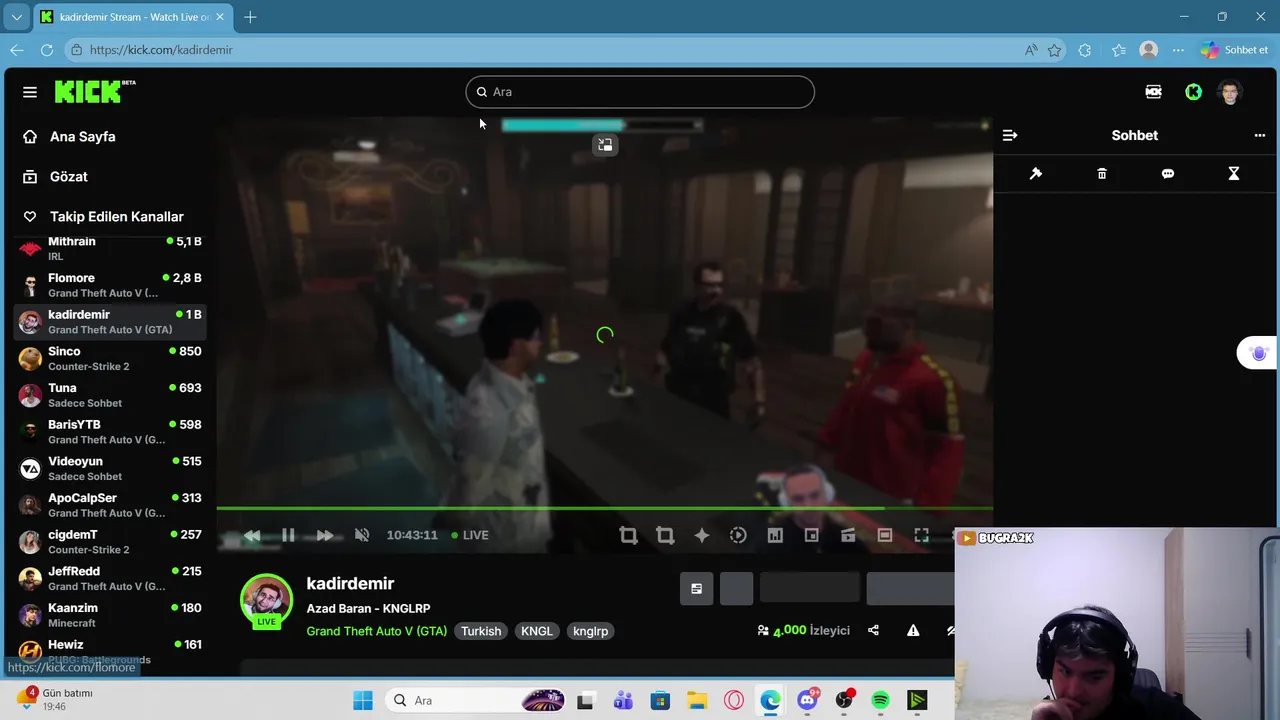Open Videoyun channel in the sidebar
This screenshot has height=720, width=1280.
click(x=110, y=468)
